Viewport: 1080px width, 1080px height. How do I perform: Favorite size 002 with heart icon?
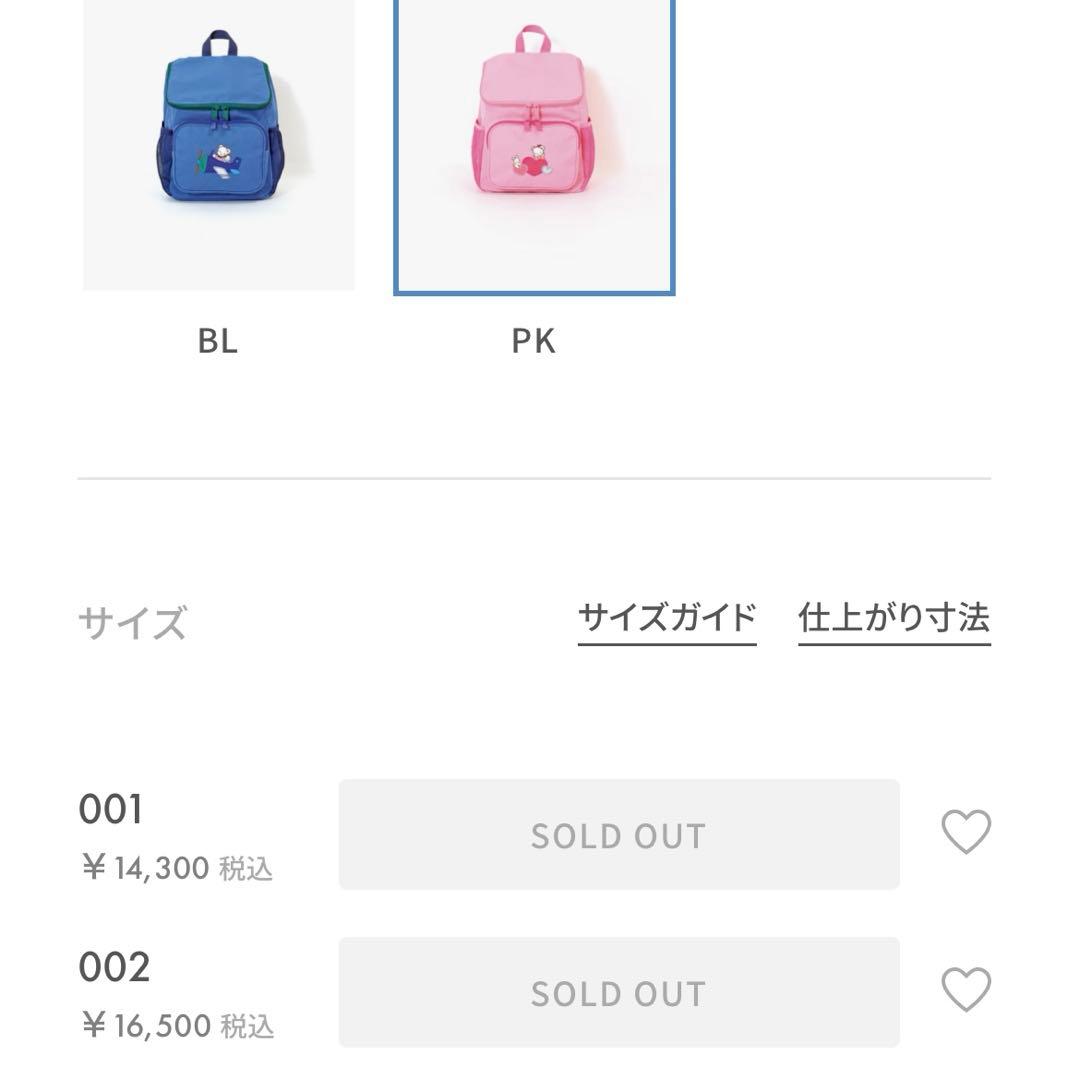tap(966, 990)
